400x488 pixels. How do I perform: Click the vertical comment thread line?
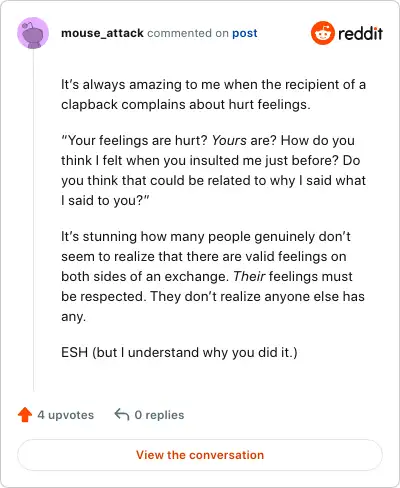point(33,220)
